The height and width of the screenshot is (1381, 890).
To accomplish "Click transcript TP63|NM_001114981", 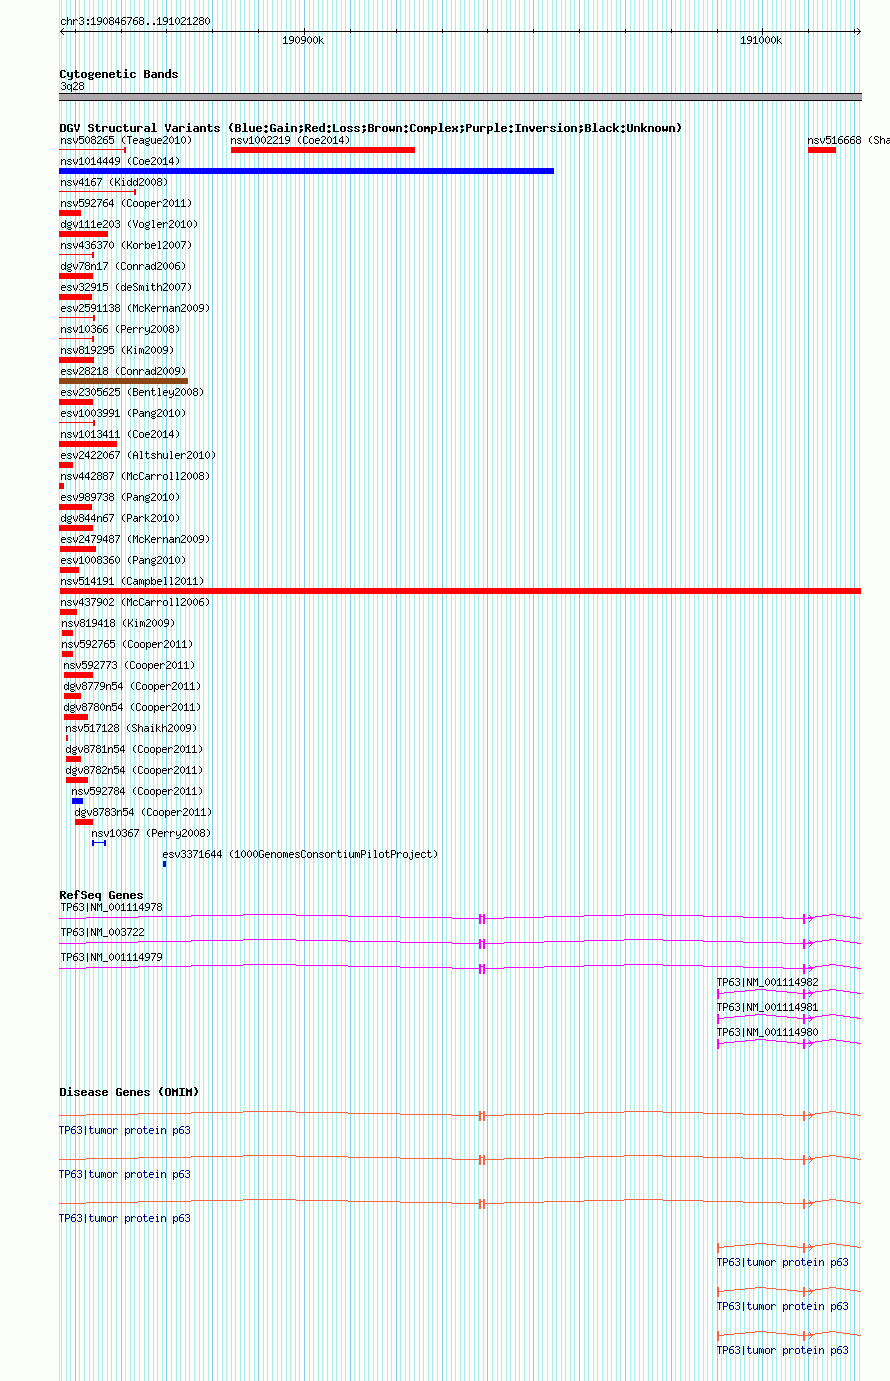I will pyautogui.click(x=768, y=1008).
